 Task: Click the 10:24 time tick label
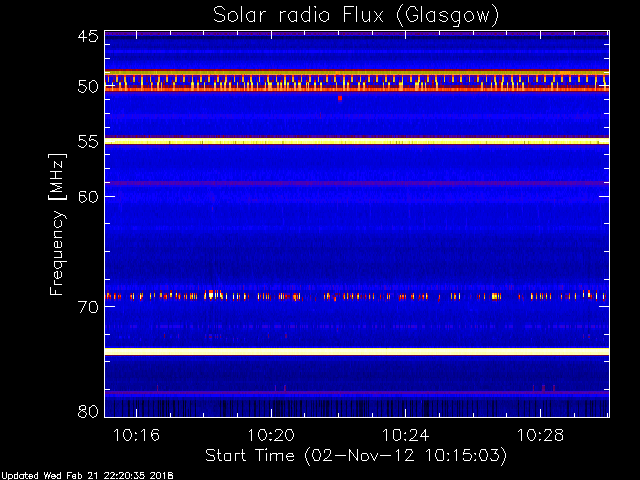tap(406, 435)
